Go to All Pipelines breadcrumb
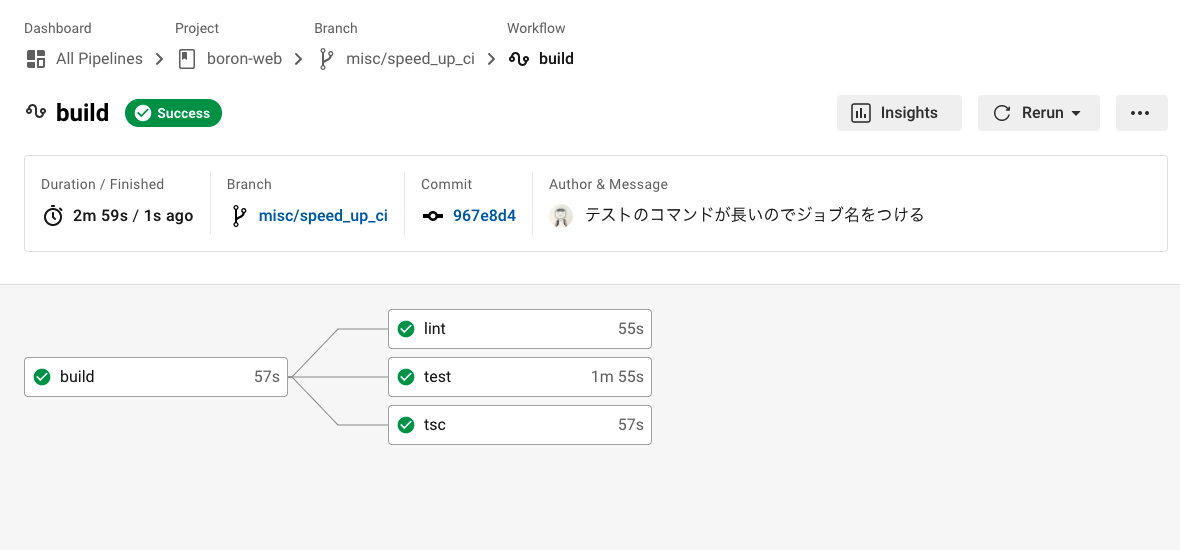Viewport: 1180px width, 550px height. click(99, 59)
